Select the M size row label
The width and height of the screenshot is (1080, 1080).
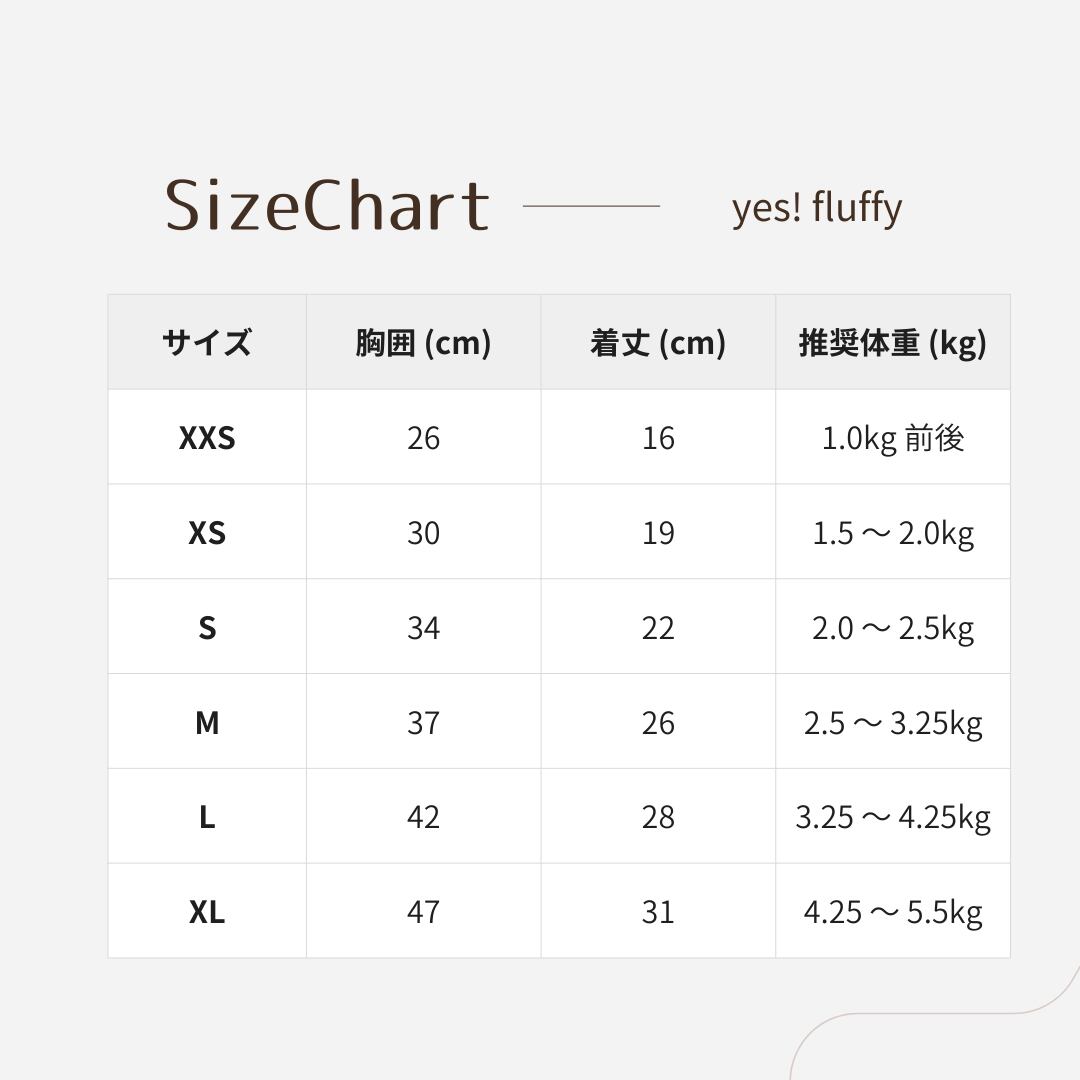coord(207,723)
